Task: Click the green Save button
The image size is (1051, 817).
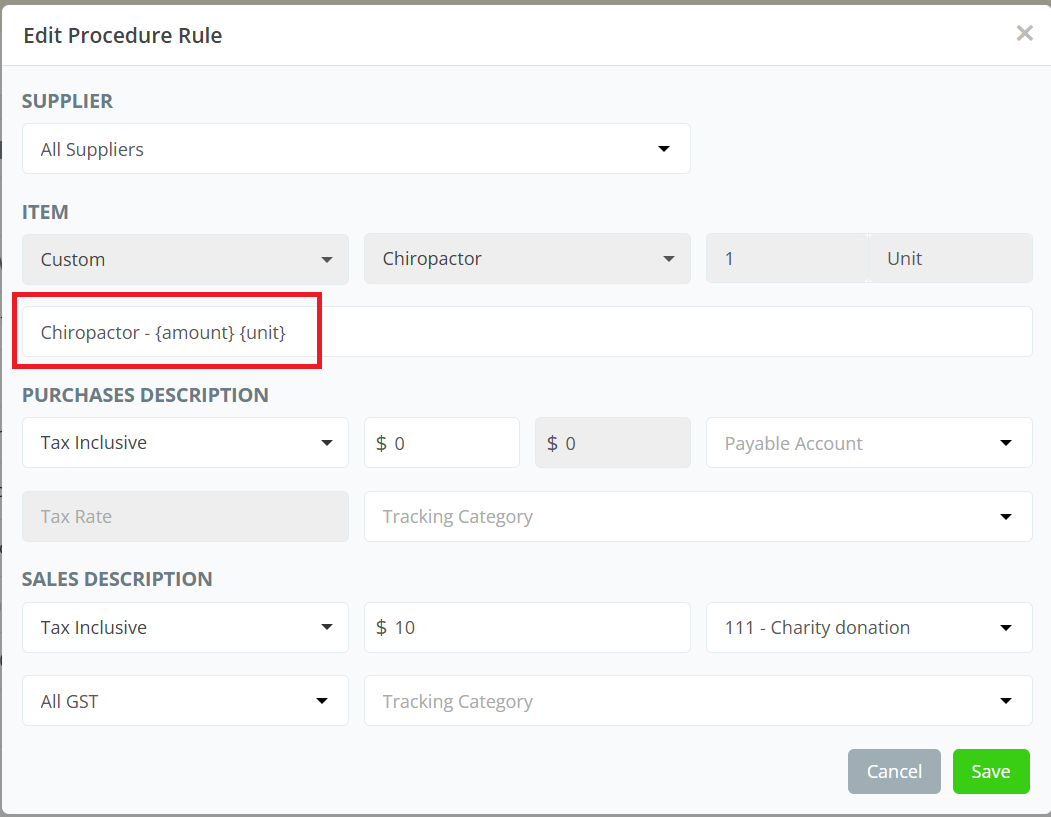Action: point(990,771)
